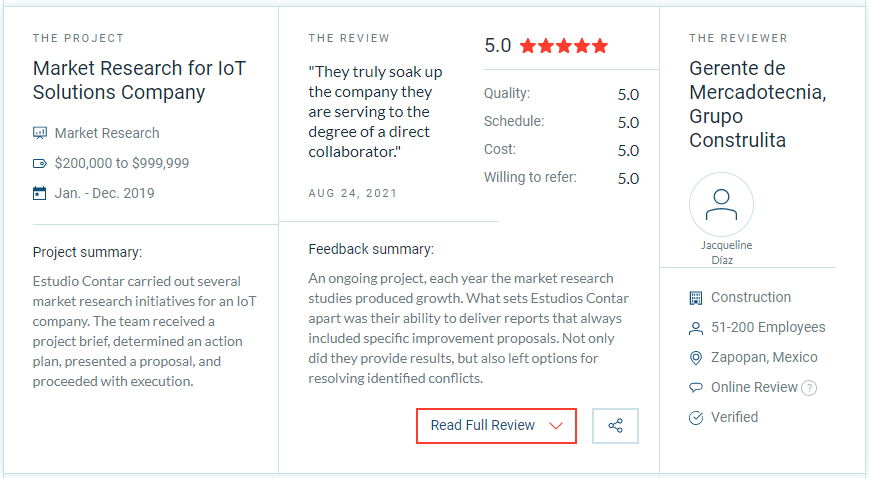The image size is (869, 478).
Task: Click the share icon button
Action: point(615,426)
